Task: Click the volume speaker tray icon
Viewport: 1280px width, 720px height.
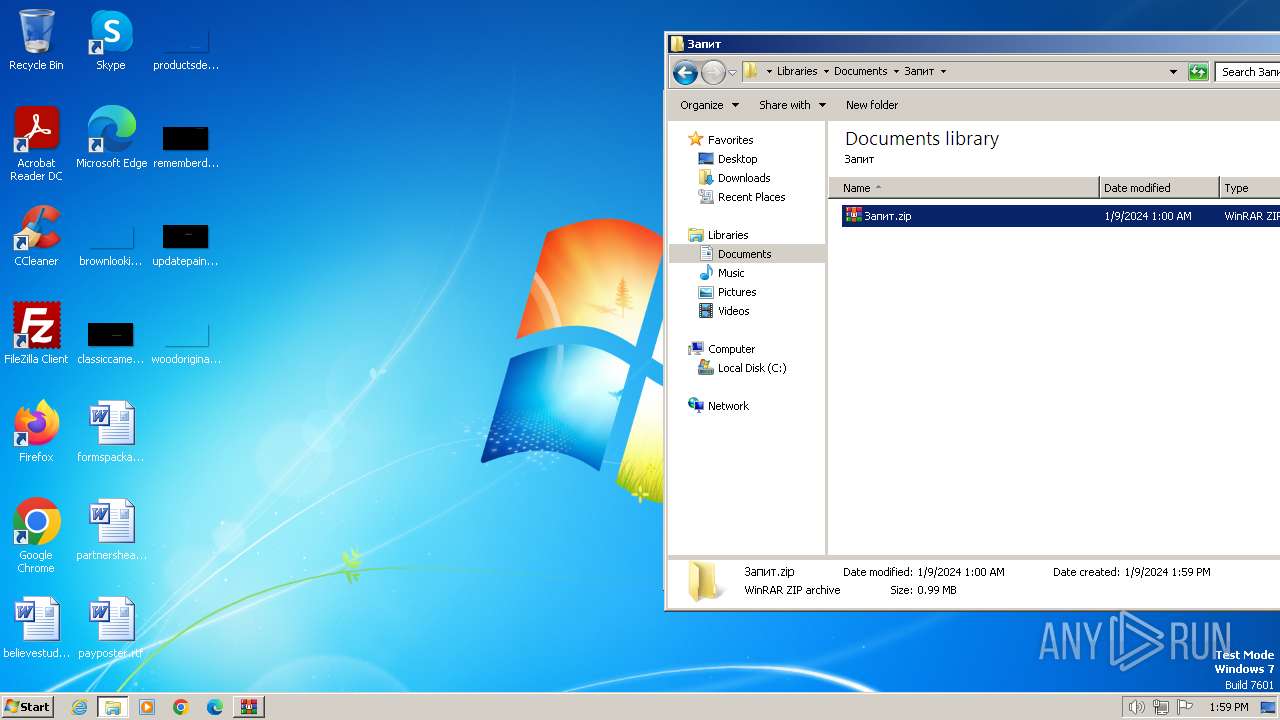Action: (x=1136, y=707)
